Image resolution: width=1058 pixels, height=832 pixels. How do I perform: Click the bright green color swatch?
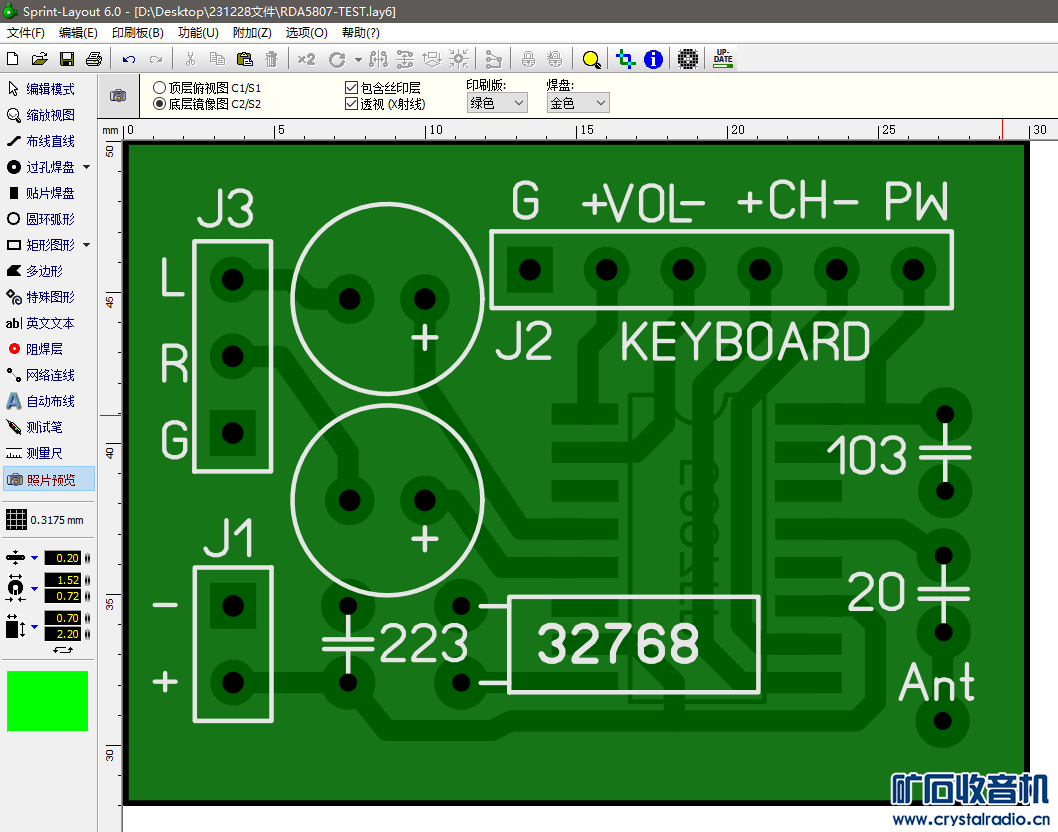pyautogui.click(x=48, y=701)
